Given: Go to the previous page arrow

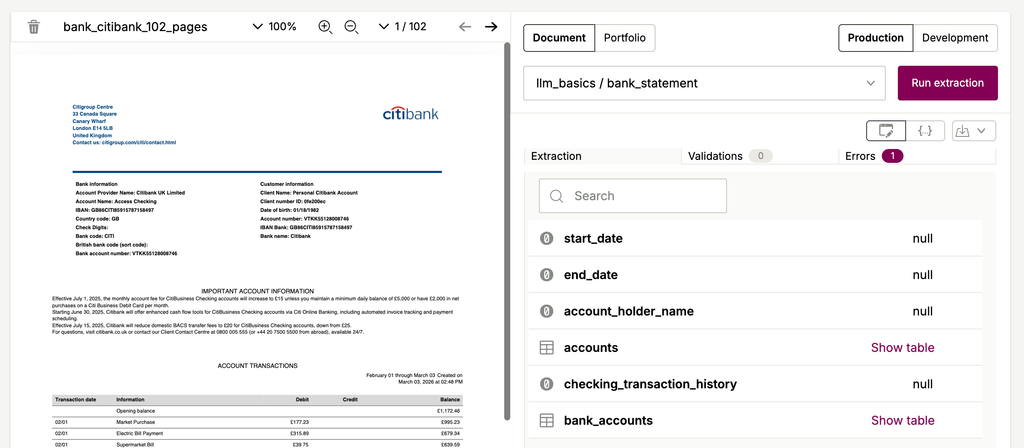Looking at the screenshot, I should [x=465, y=27].
